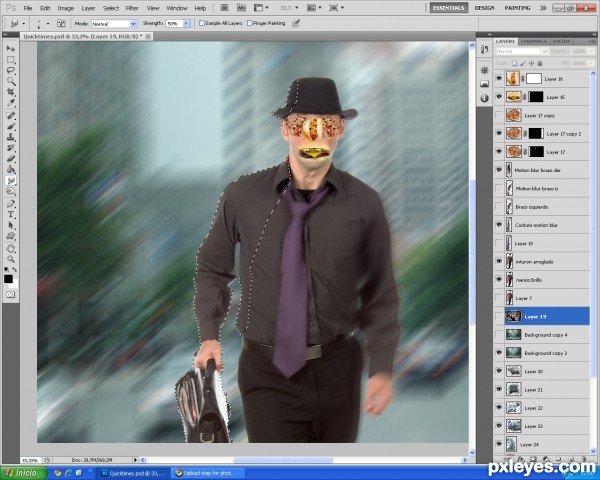Switch to Essentials workspace
Viewport: 600px width, 480px height.
(x=448, y=8)
